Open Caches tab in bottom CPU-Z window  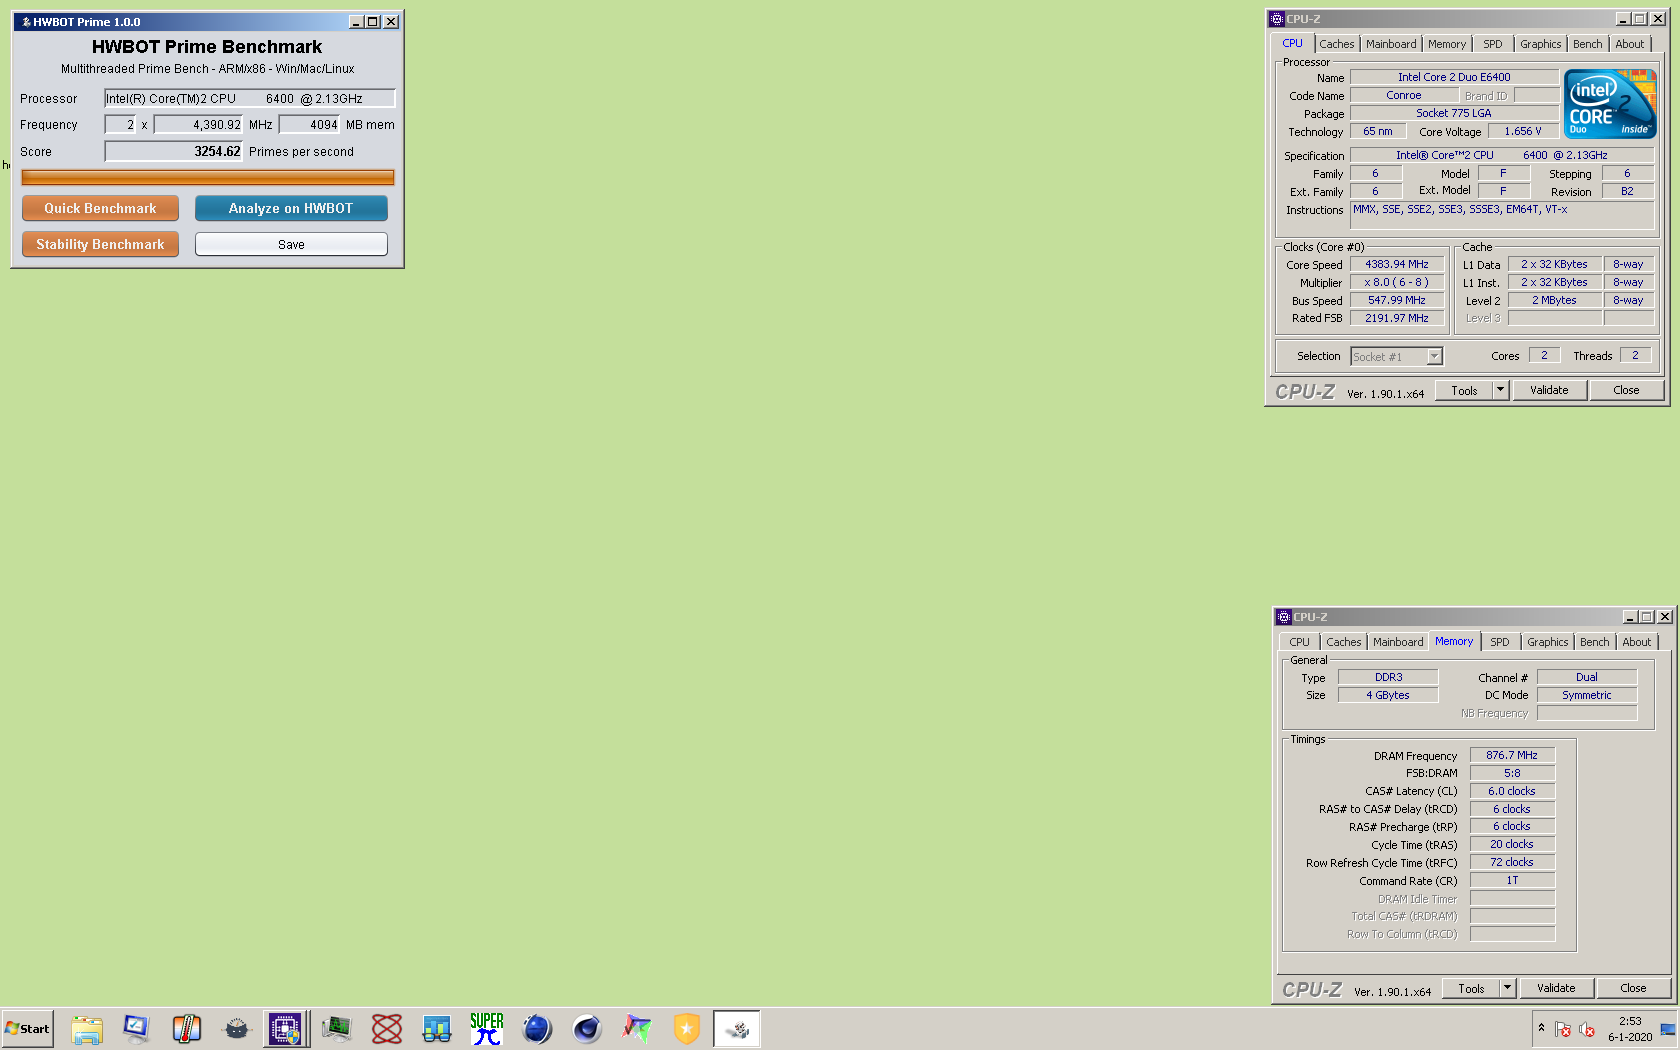pyautogui.click(x=1343, y=642)
